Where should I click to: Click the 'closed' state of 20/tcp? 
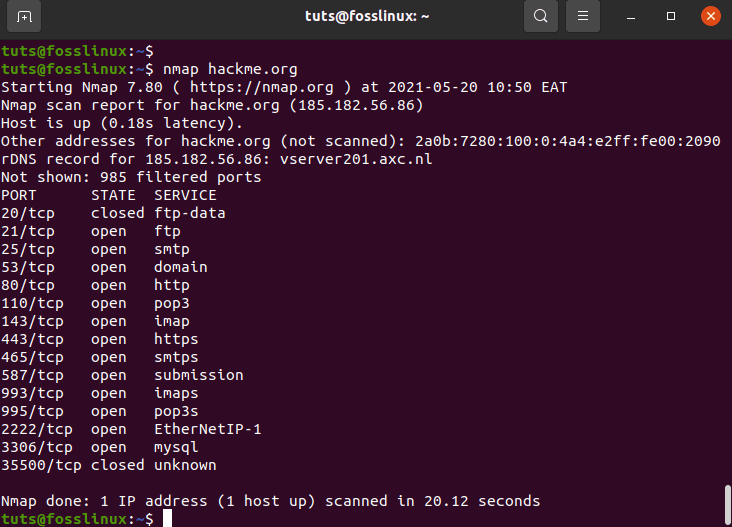[118, 213]
